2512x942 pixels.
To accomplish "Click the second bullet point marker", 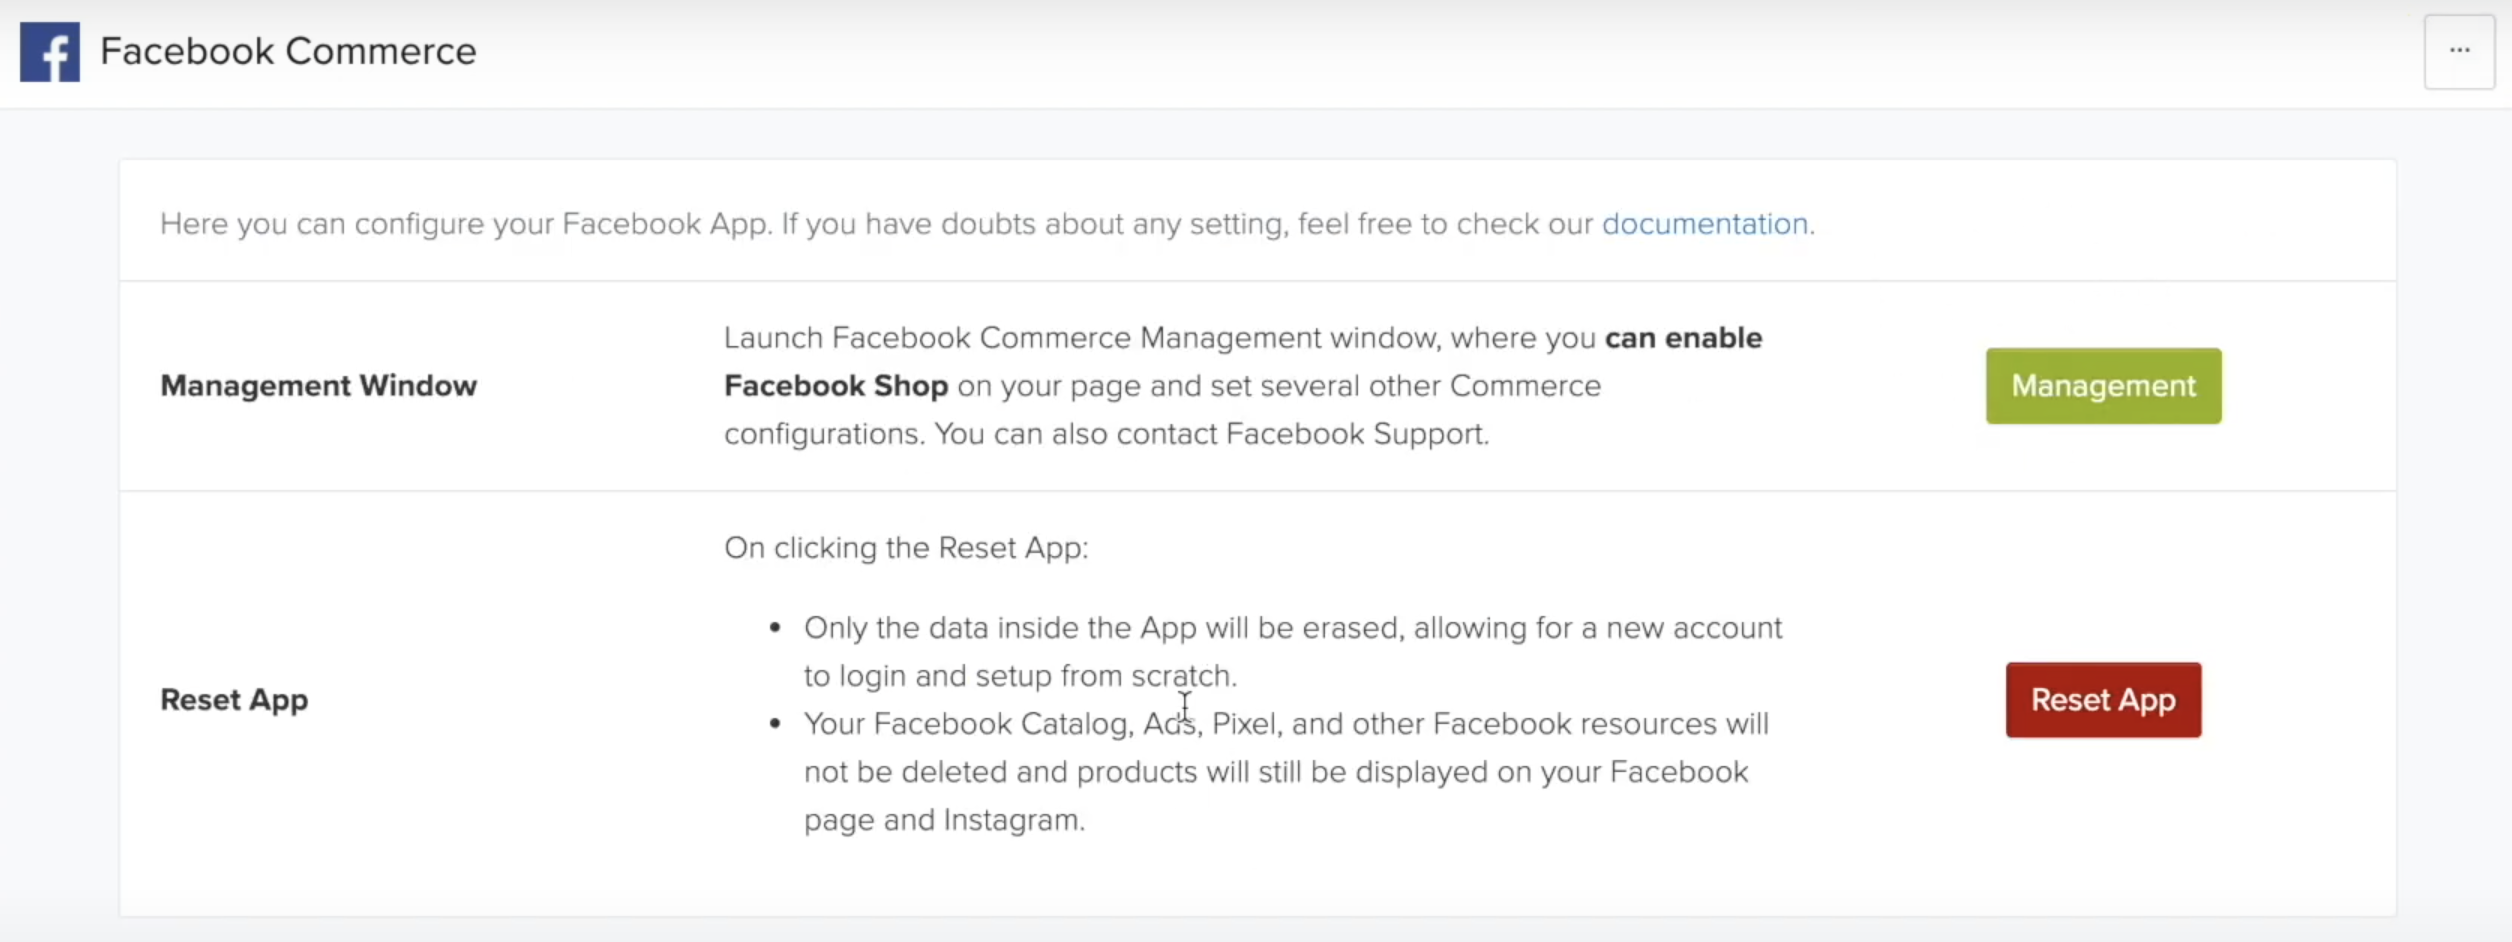I will 775,724.
